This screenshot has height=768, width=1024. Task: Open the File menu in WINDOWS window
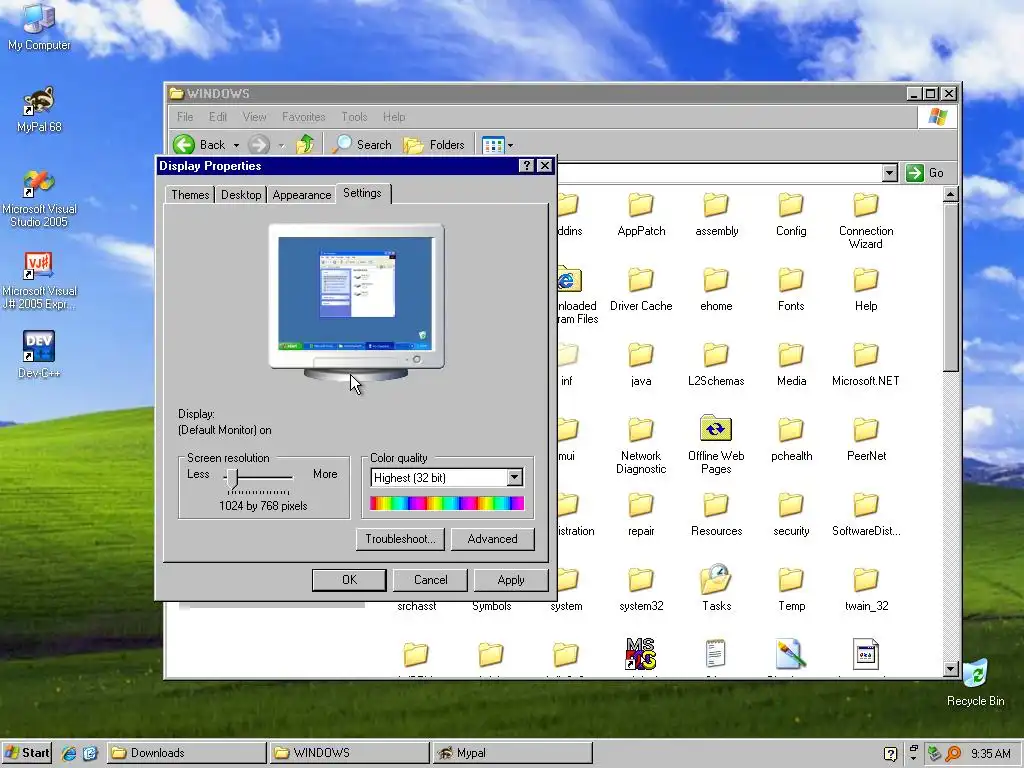(x=185, y=117)
